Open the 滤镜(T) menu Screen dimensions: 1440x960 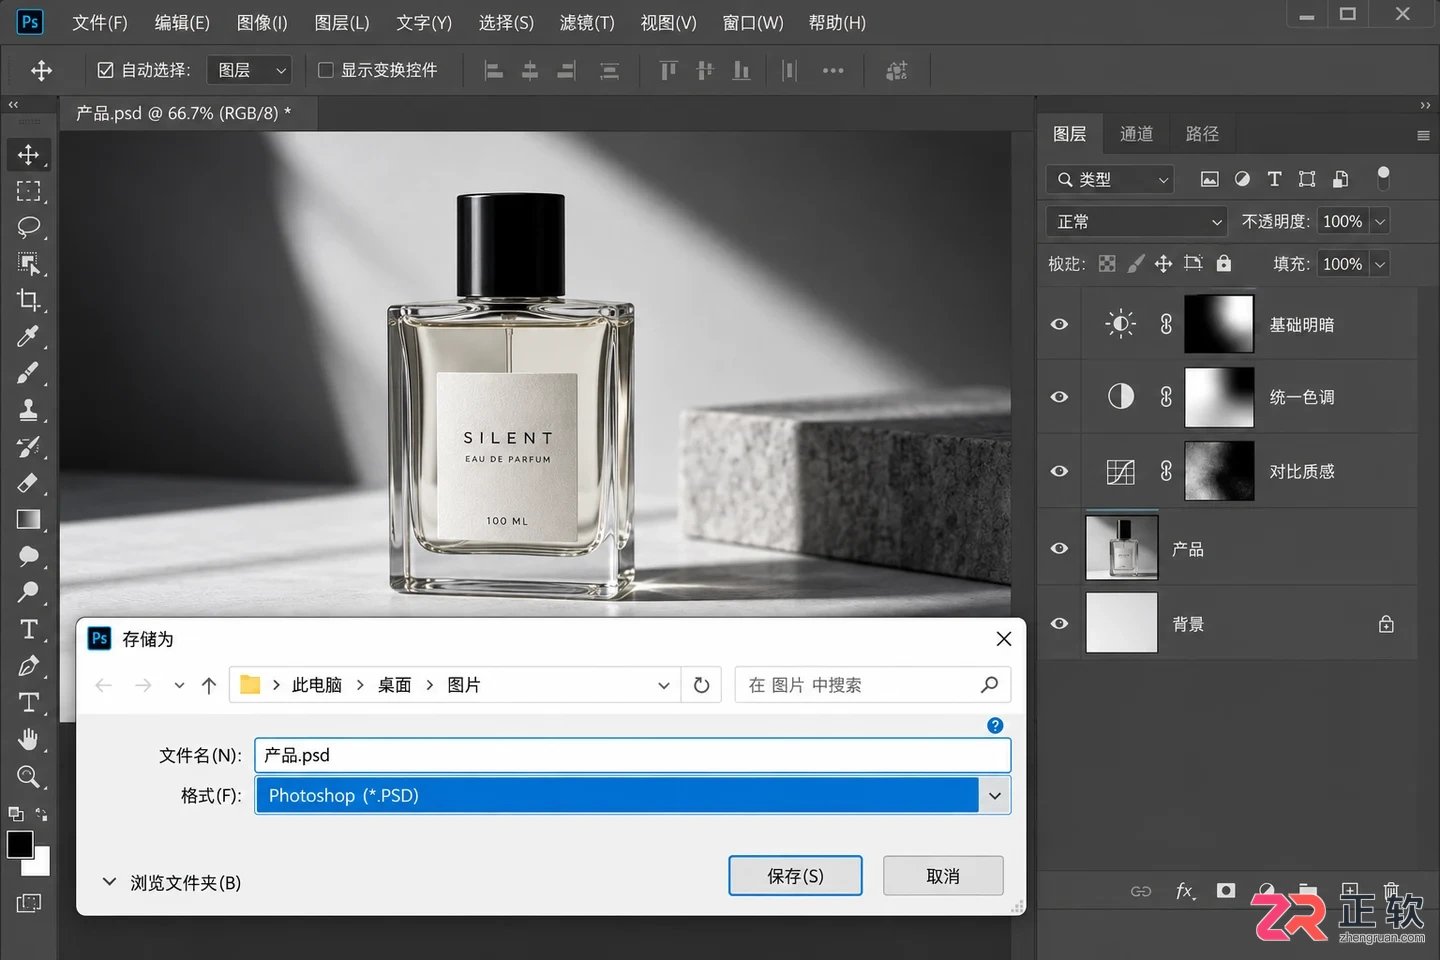[587, 22]
